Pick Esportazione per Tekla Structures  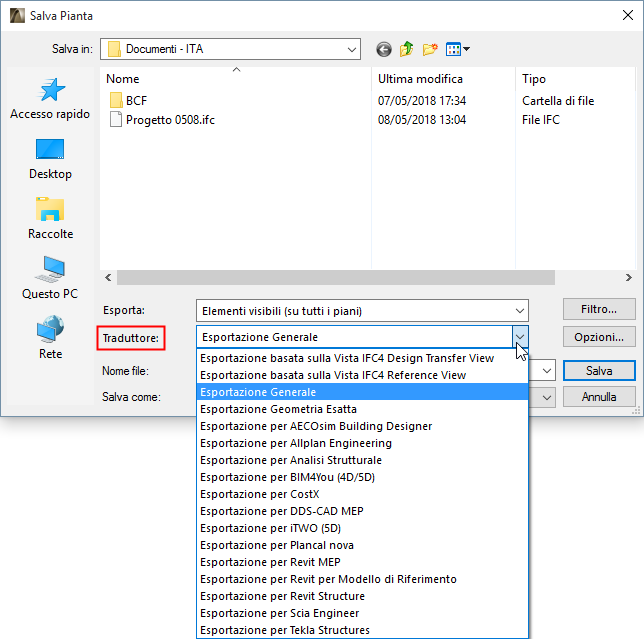click(x=362, y=630)
